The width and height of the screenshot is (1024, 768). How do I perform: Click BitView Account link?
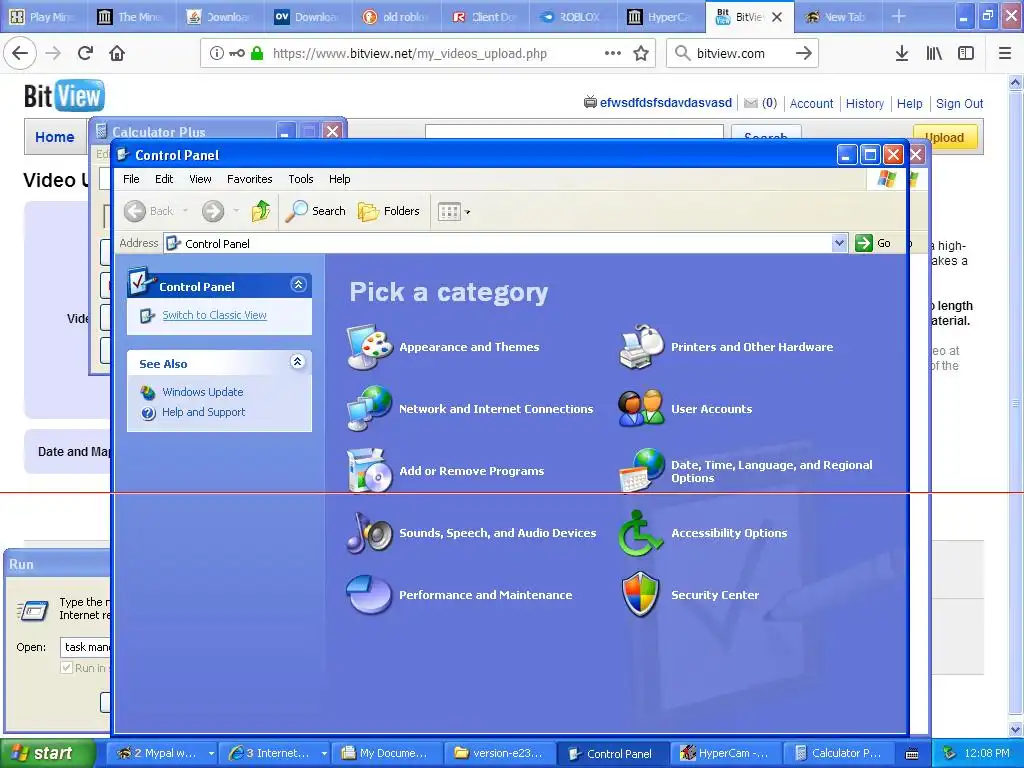coord(811,103)
